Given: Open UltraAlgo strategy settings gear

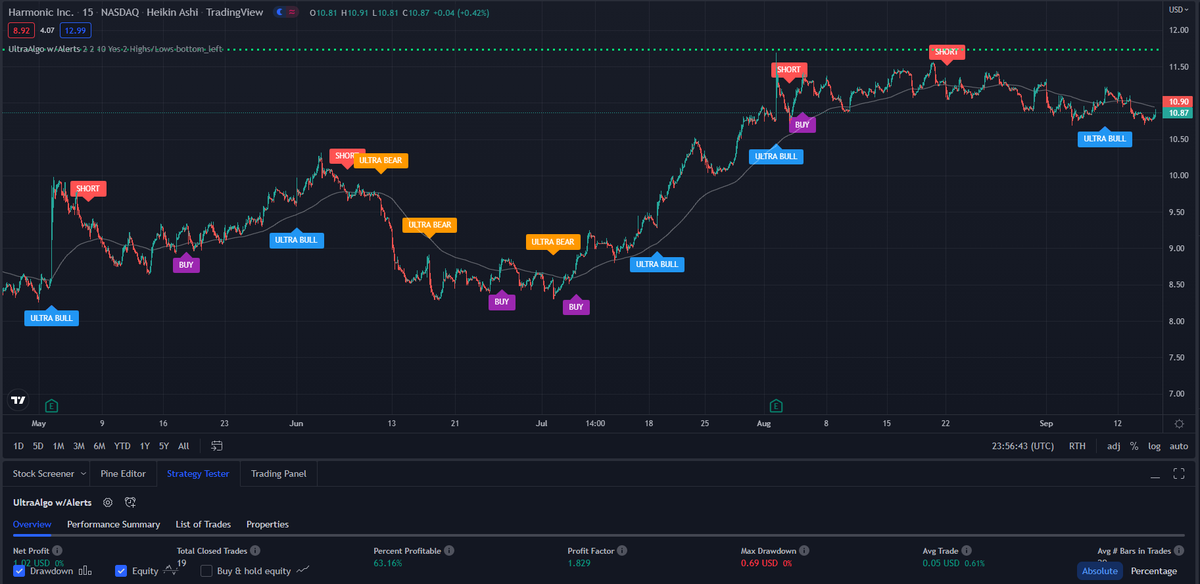Looking at the screenshot, I should pos(108,502).
